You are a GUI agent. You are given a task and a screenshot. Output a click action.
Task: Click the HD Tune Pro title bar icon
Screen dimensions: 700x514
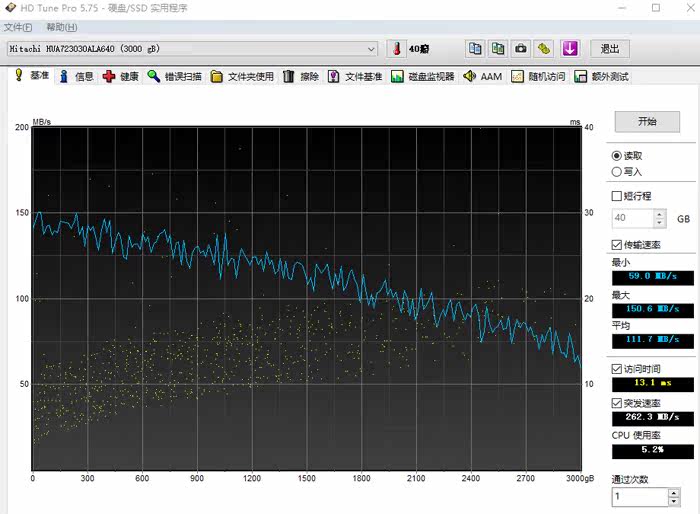click(x=10, y=8)
